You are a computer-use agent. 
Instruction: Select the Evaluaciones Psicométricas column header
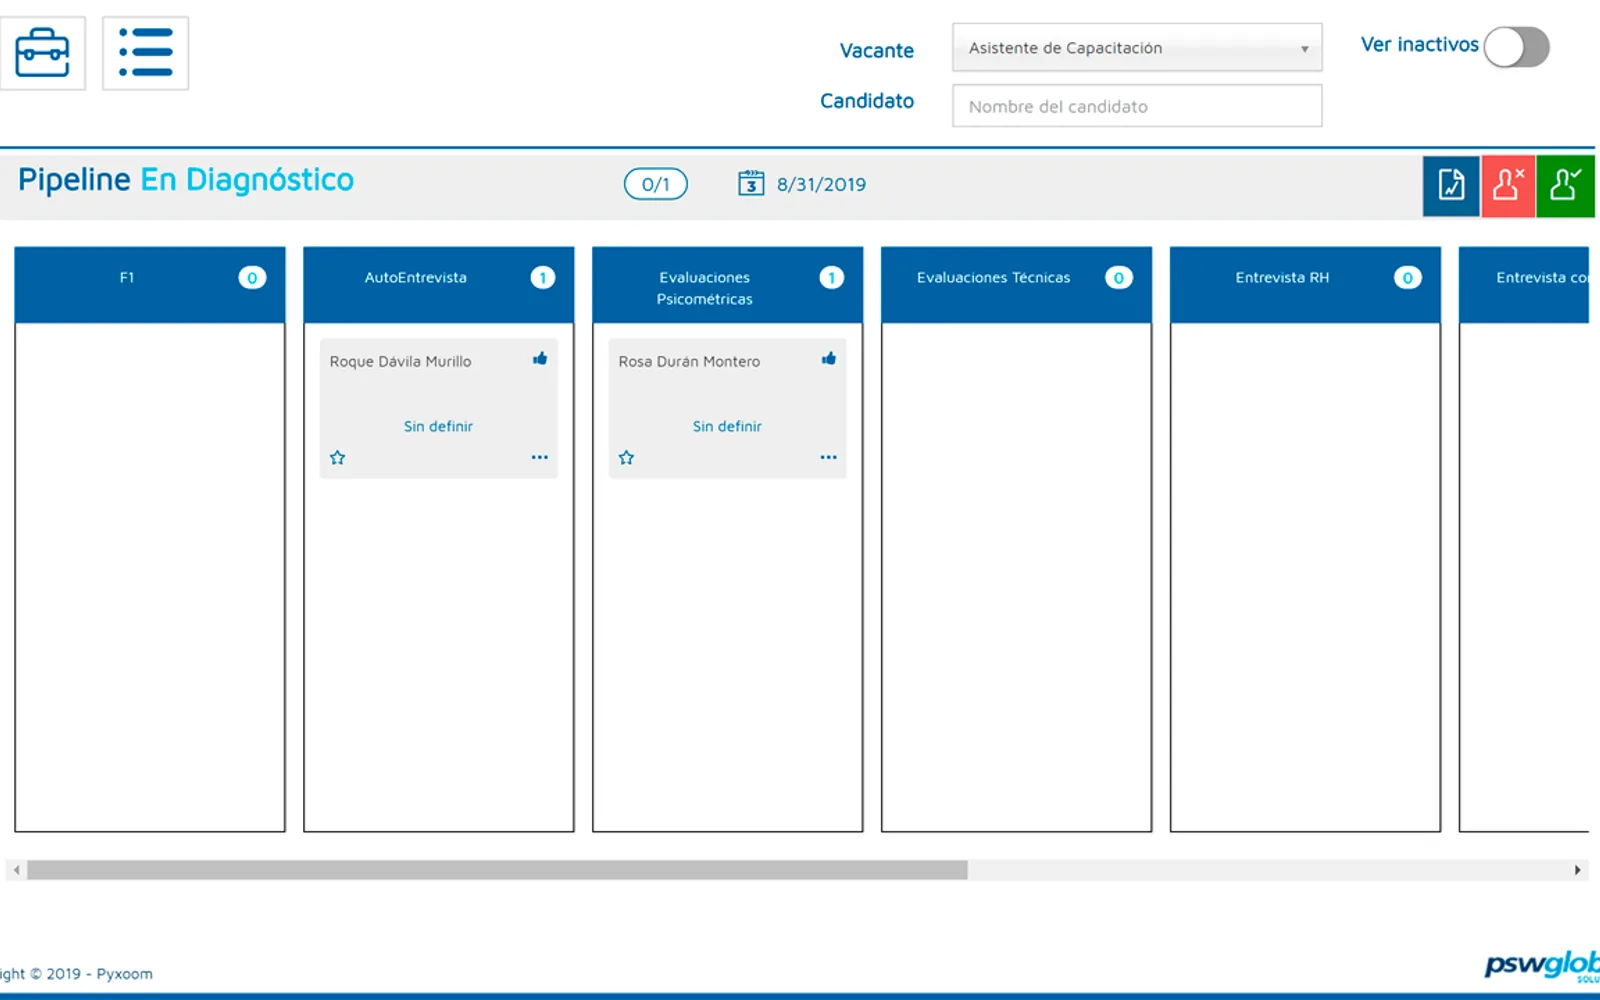coord(728,285)
